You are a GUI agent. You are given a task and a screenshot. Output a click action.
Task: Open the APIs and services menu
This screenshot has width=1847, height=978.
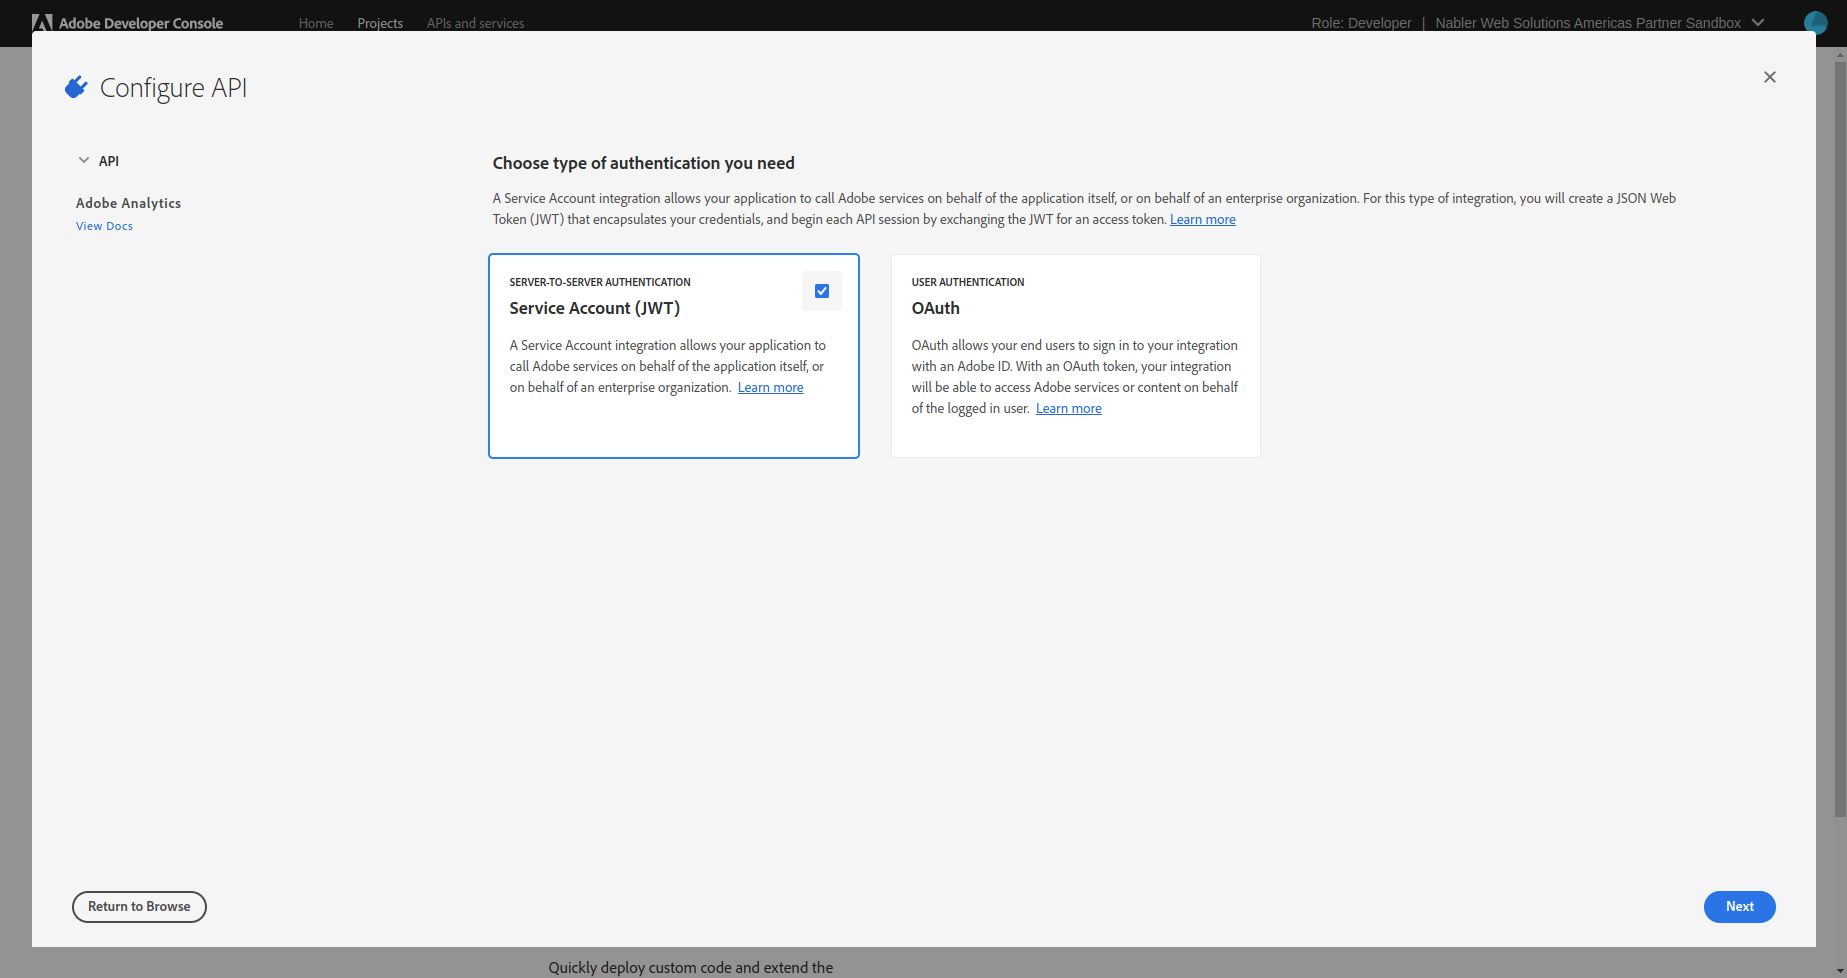click(475, 23)
